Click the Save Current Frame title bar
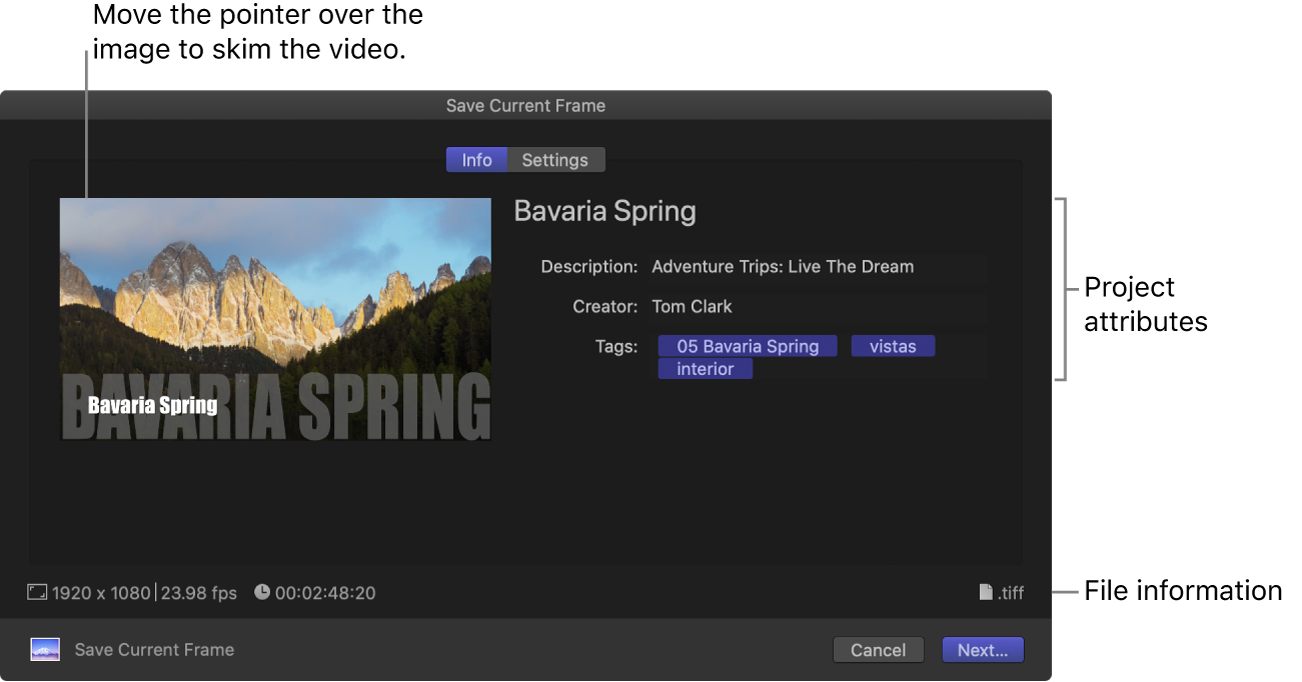 tap(525, 105)
